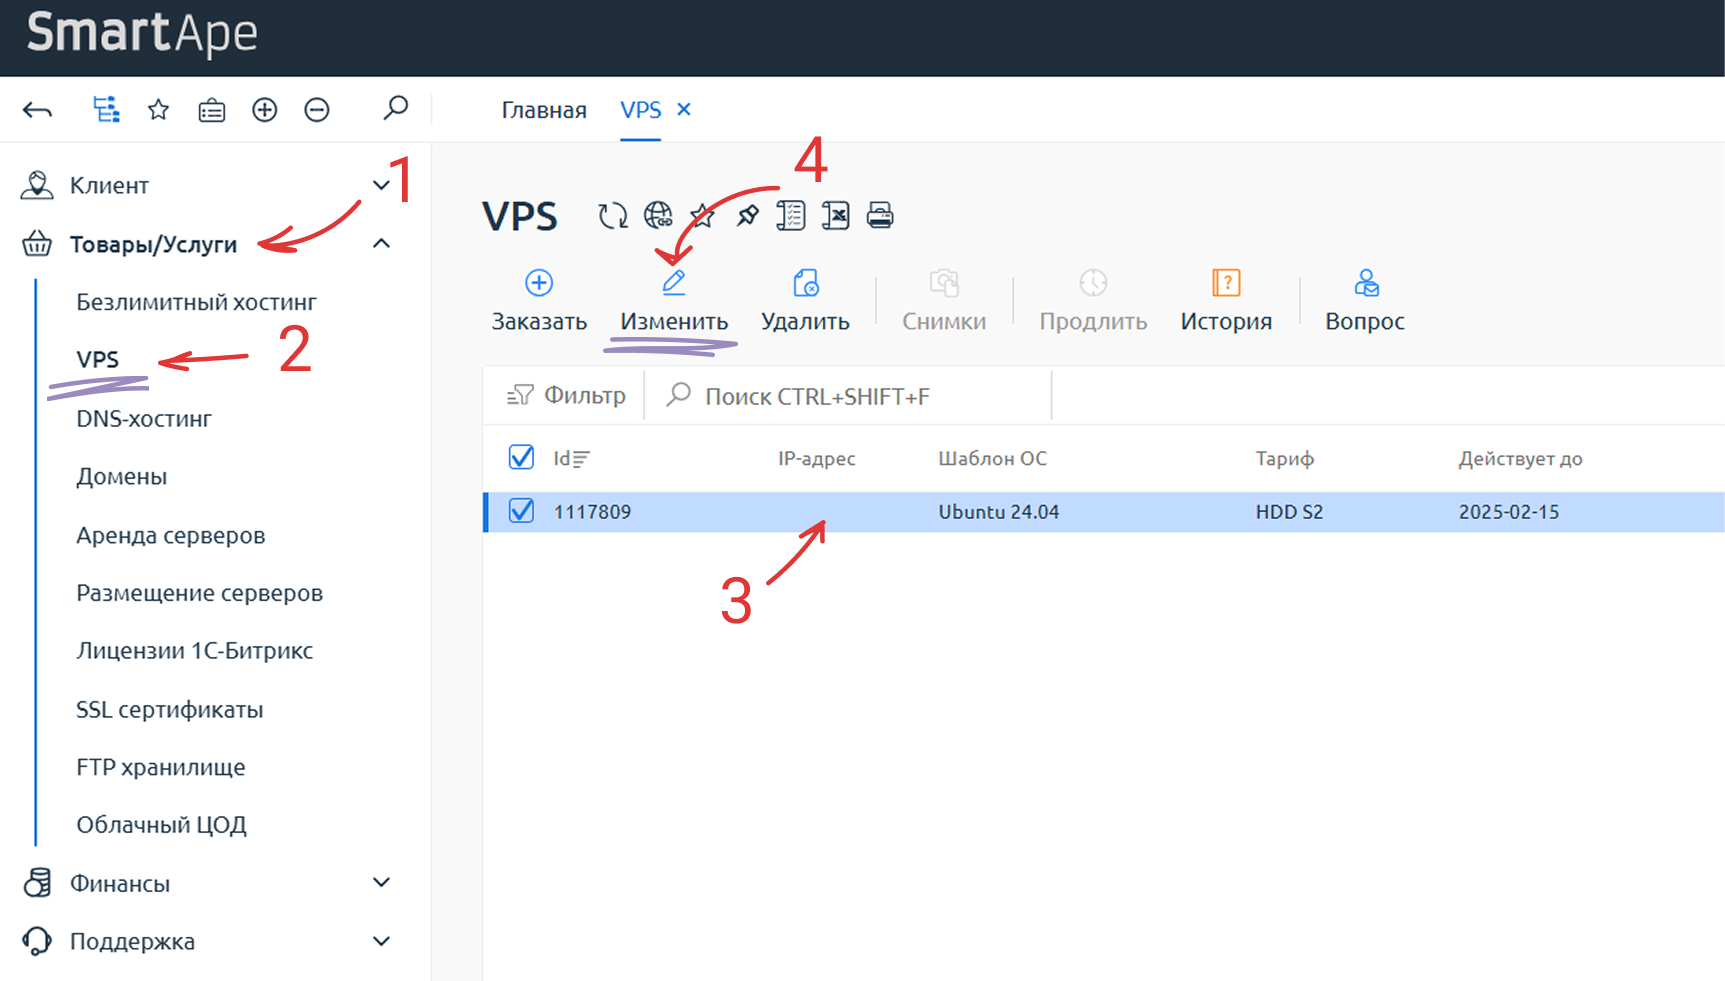Viewport: 1725px width, 981px height.
Task: Click the favorites star icon in sidebar toolbar
Action: [x=158, y=110]
